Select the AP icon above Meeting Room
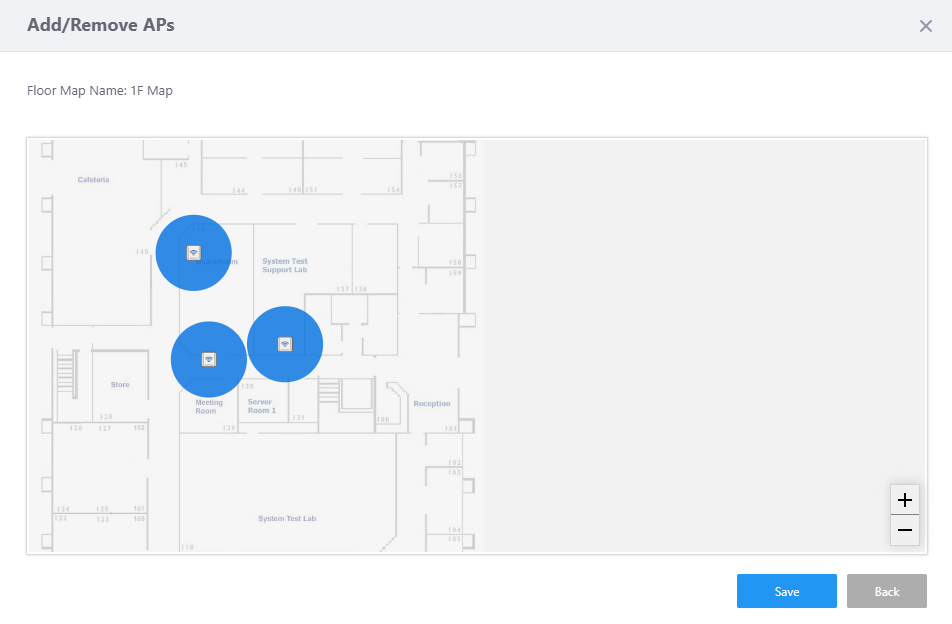 click(209, 359)
